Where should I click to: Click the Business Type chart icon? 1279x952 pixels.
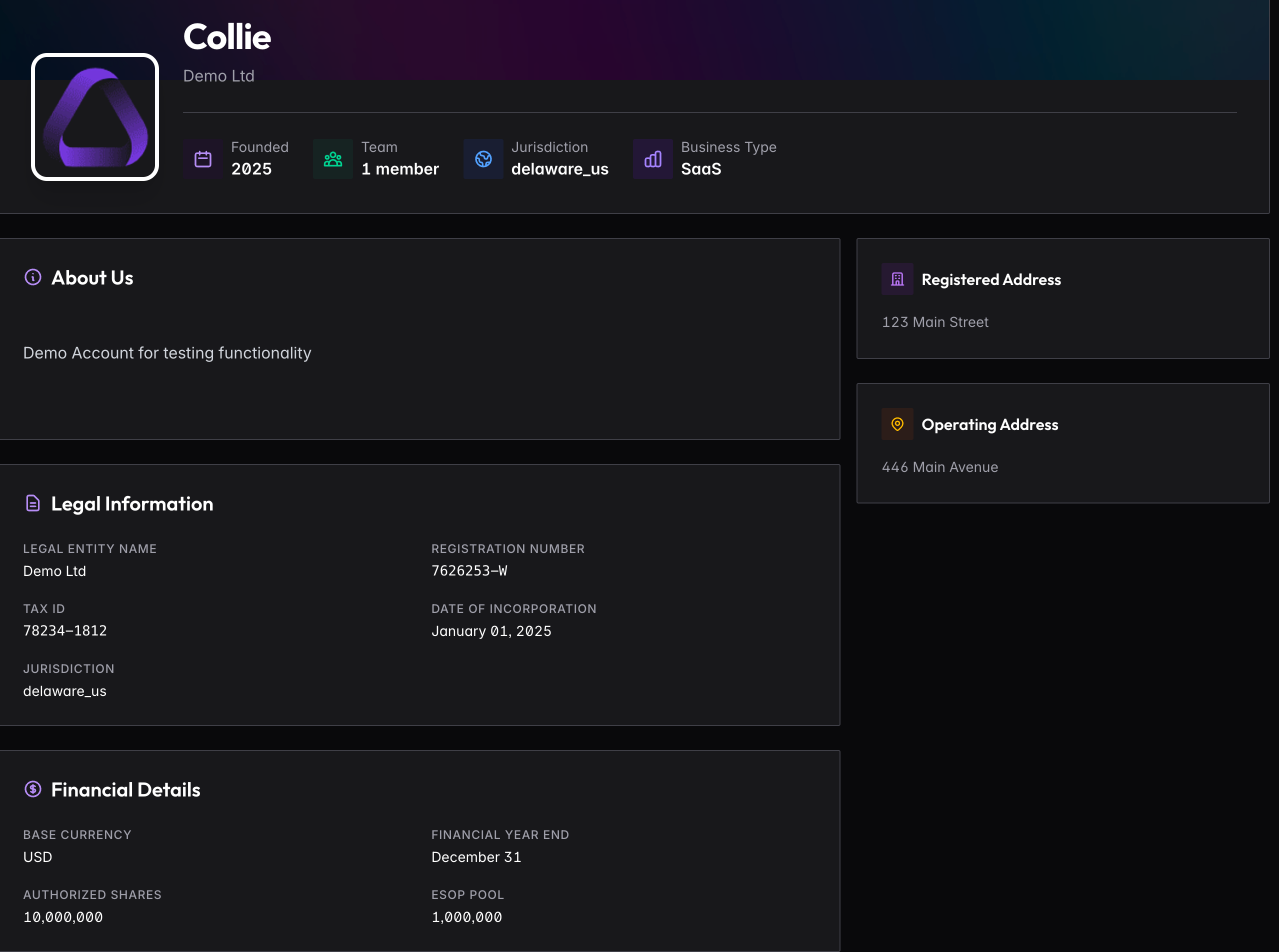coord(652,158)
